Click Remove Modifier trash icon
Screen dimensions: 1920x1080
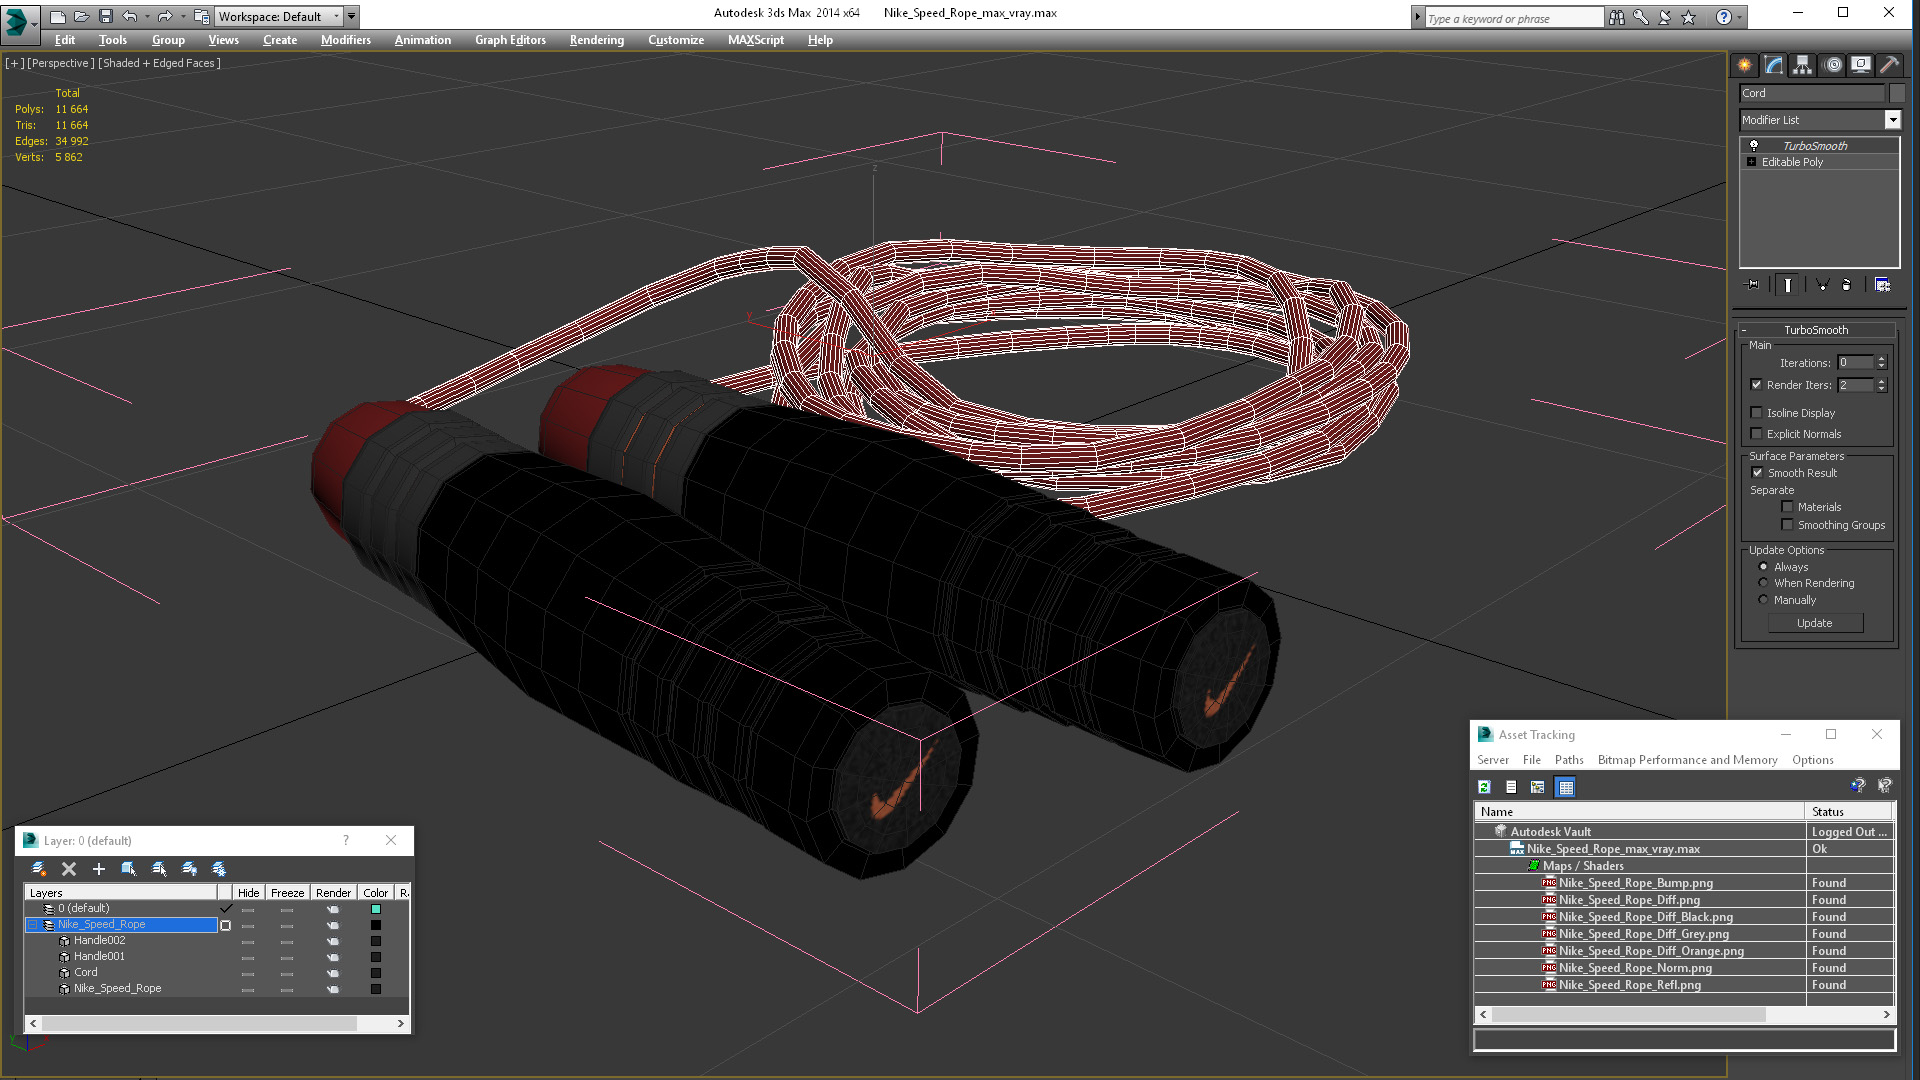pos(1846,285)
